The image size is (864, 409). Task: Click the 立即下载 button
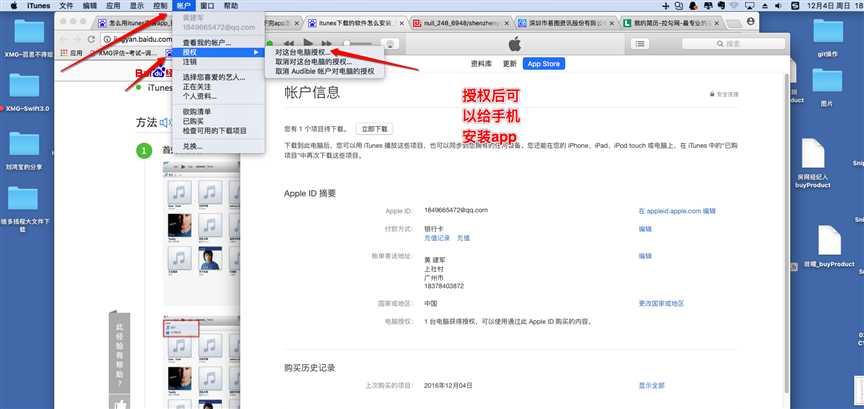pyautogui.click(x=374, y=129)
